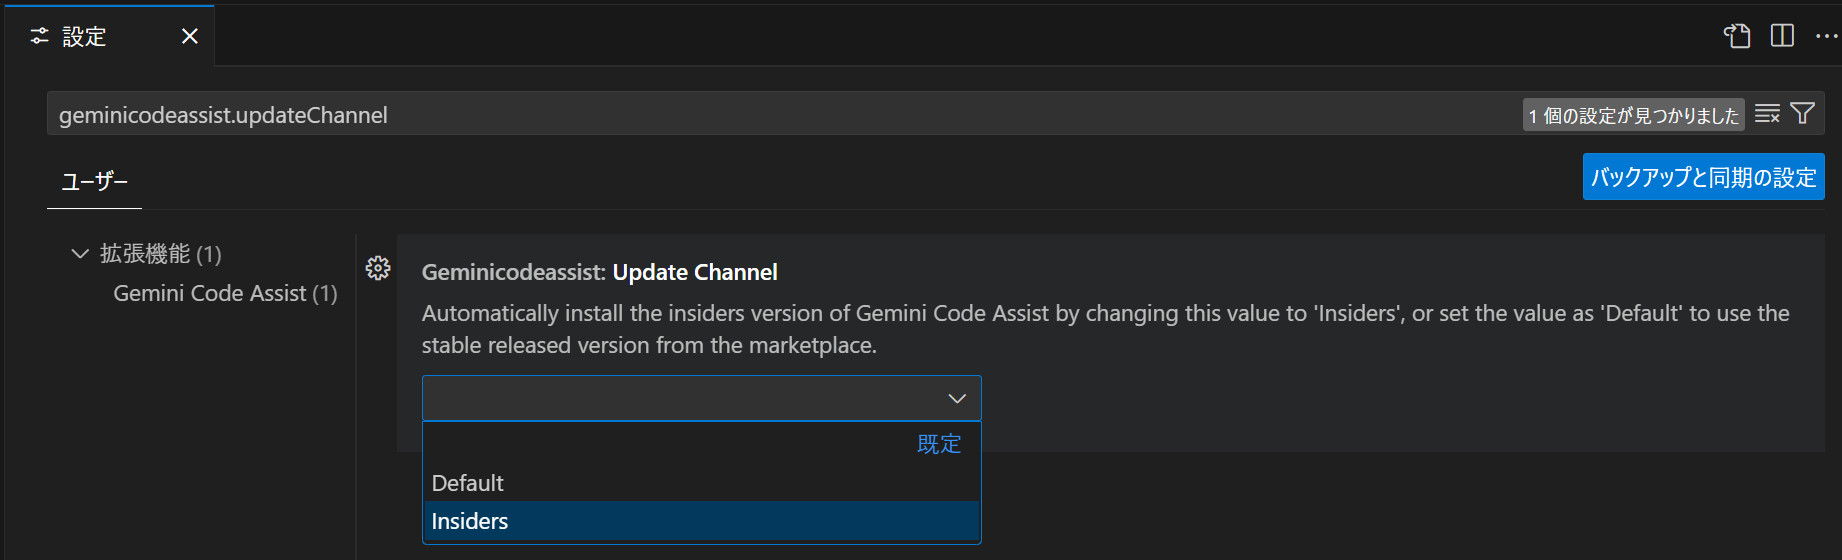Open the Update Channel dropdown box
The height and width of the screenshot is (560, 1842).
pos(702,398)
